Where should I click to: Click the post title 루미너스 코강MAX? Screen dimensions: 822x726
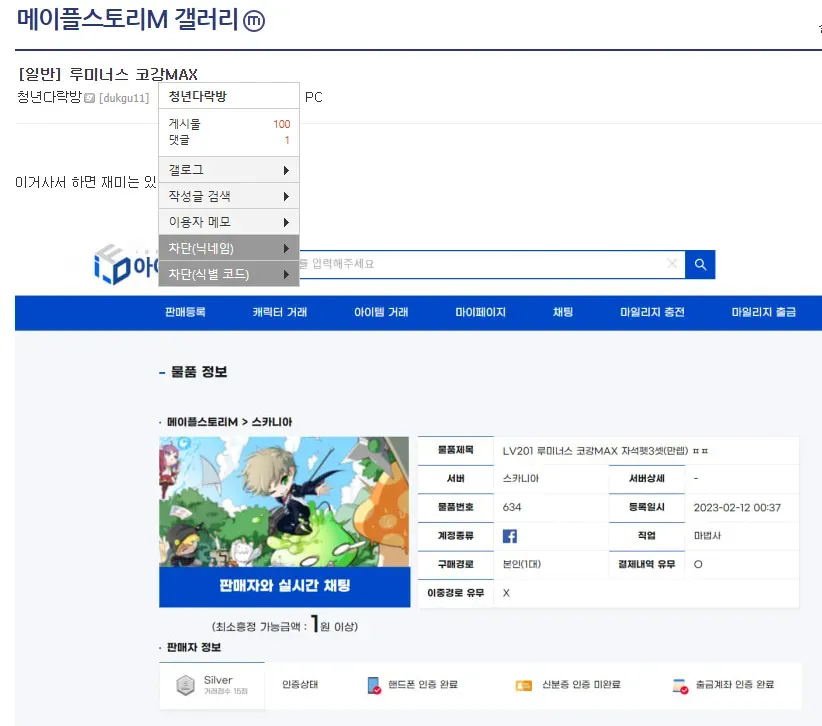point(134,74)
